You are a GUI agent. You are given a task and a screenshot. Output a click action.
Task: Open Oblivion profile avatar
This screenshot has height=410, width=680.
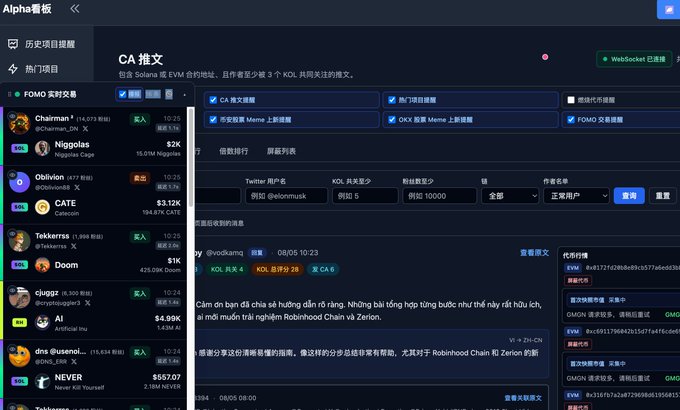[20, 182]
